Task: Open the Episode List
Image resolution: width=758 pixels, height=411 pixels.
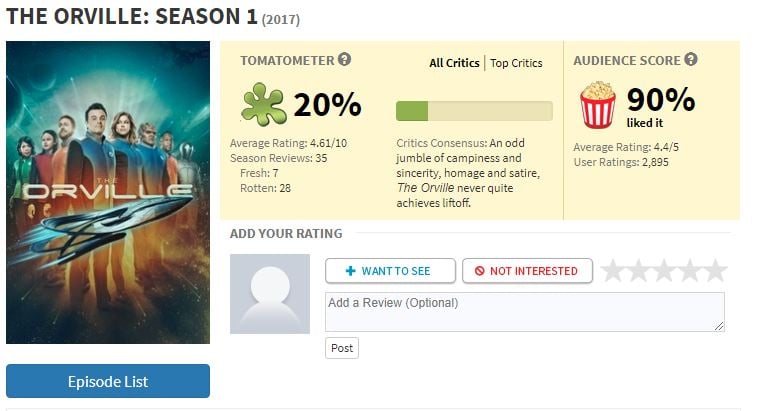Action: [x=108, y=382]
